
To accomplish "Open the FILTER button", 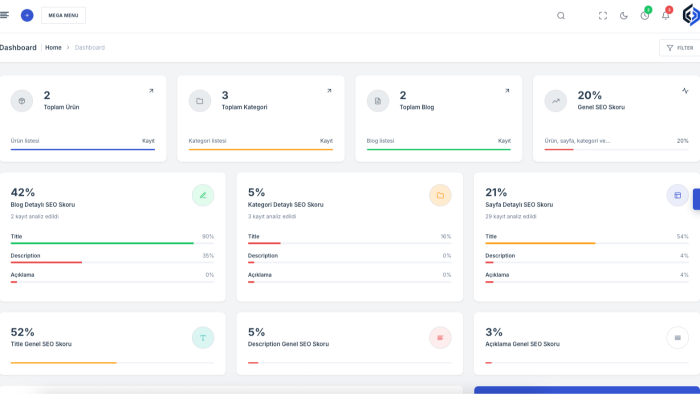I will (x=680, y=48).
